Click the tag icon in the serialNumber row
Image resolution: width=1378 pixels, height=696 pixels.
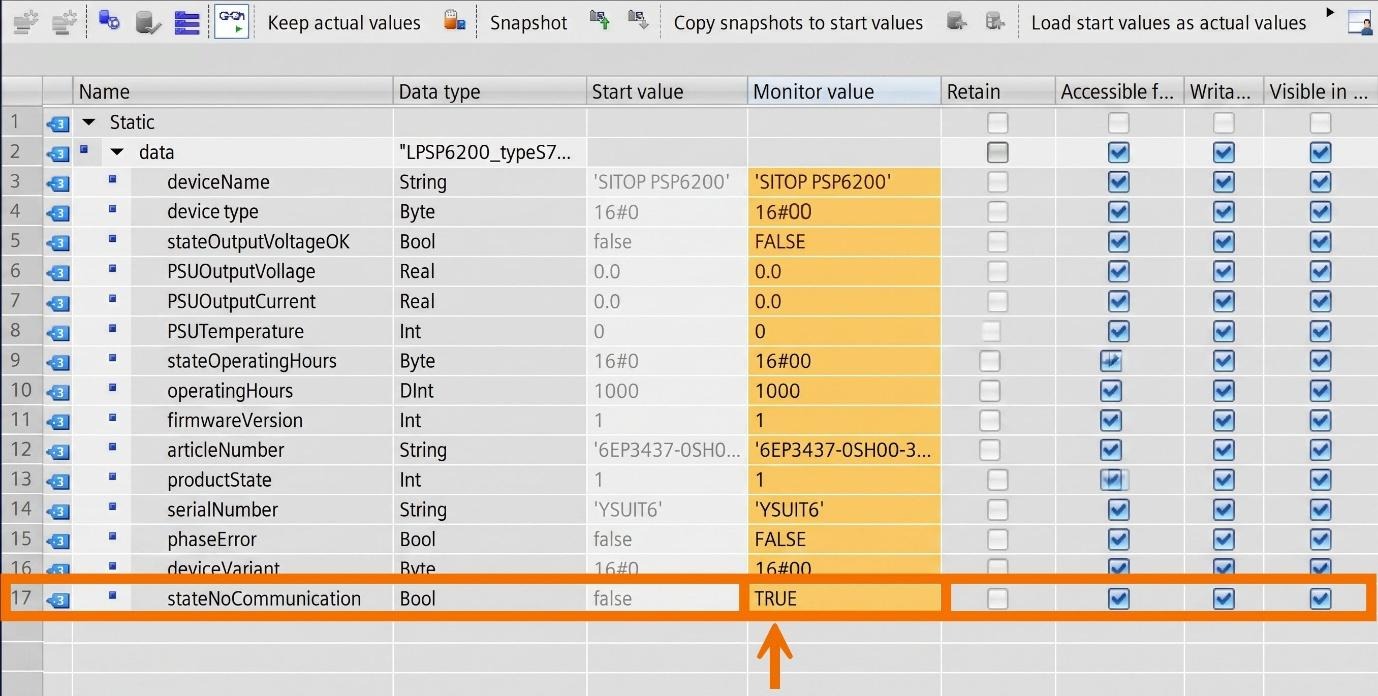click(58, 511)
